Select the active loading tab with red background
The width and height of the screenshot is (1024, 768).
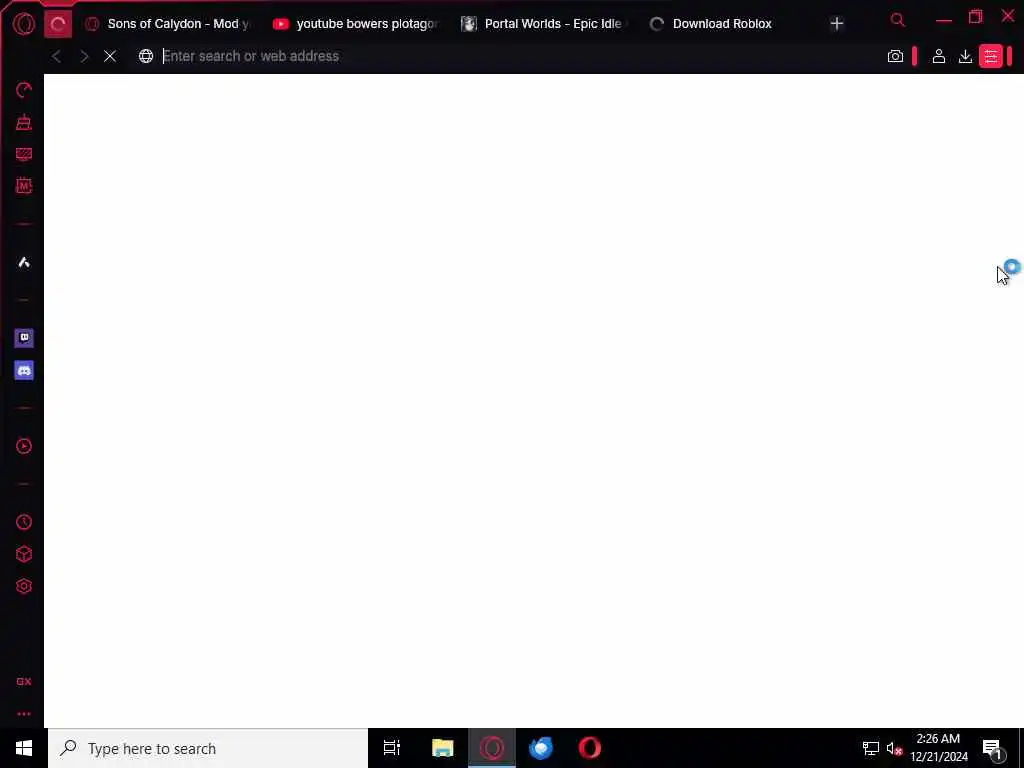point(58,24)
